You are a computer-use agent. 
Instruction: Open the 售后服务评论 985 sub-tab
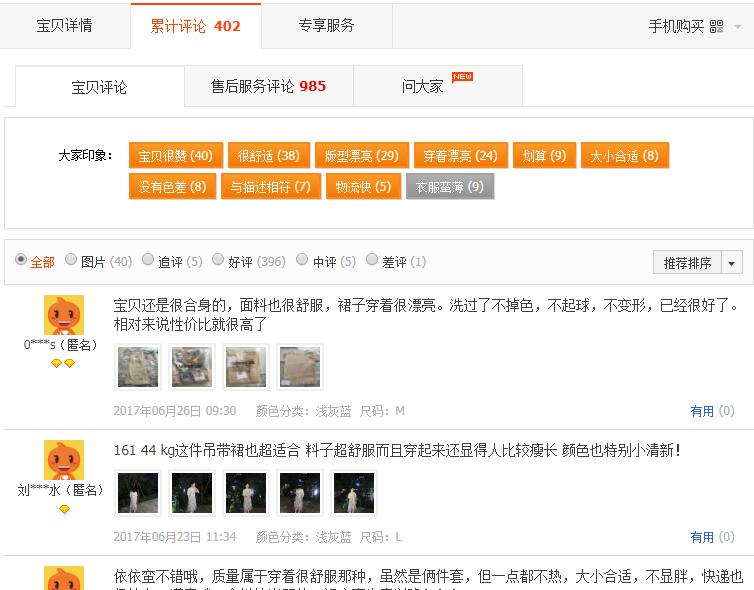(269, 86)
